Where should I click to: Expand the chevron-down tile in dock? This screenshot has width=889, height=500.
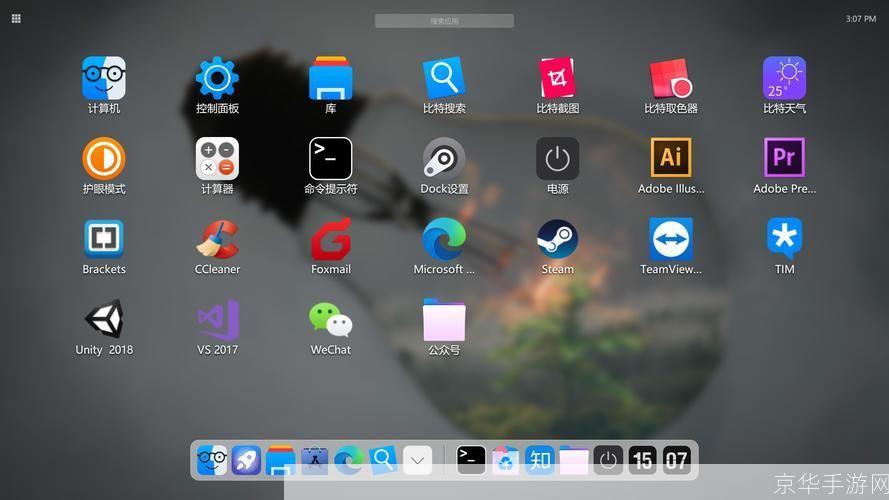tap(417, 460)
